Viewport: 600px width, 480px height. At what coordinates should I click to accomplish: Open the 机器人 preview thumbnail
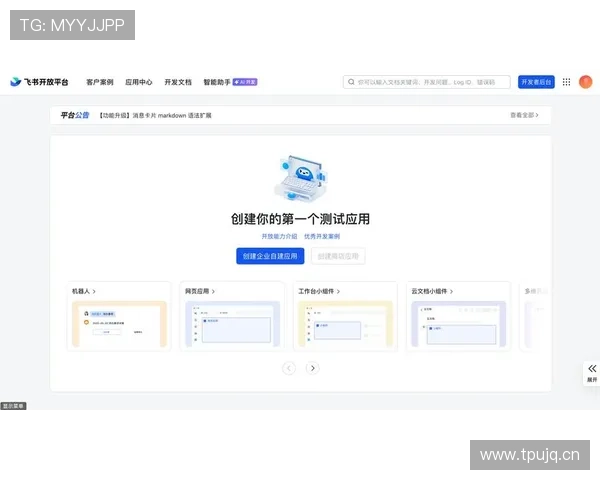(x=119, y=324)
